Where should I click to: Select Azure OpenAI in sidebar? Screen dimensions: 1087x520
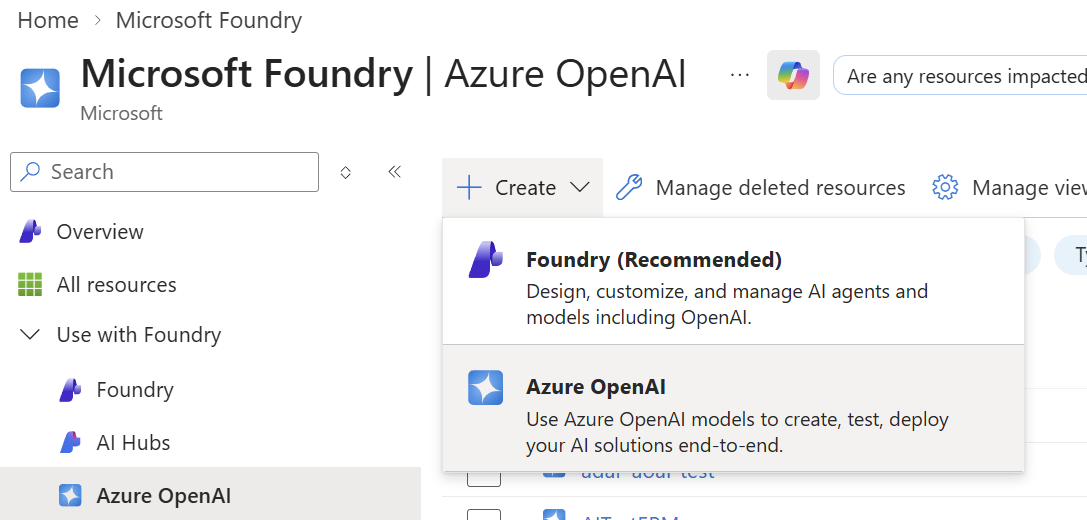pyautogui.click(x=210, y=495)
